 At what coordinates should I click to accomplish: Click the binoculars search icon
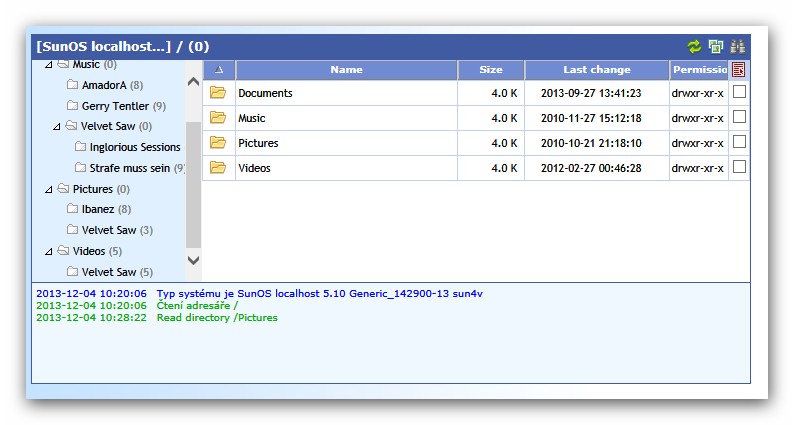(x=738, y=47)
